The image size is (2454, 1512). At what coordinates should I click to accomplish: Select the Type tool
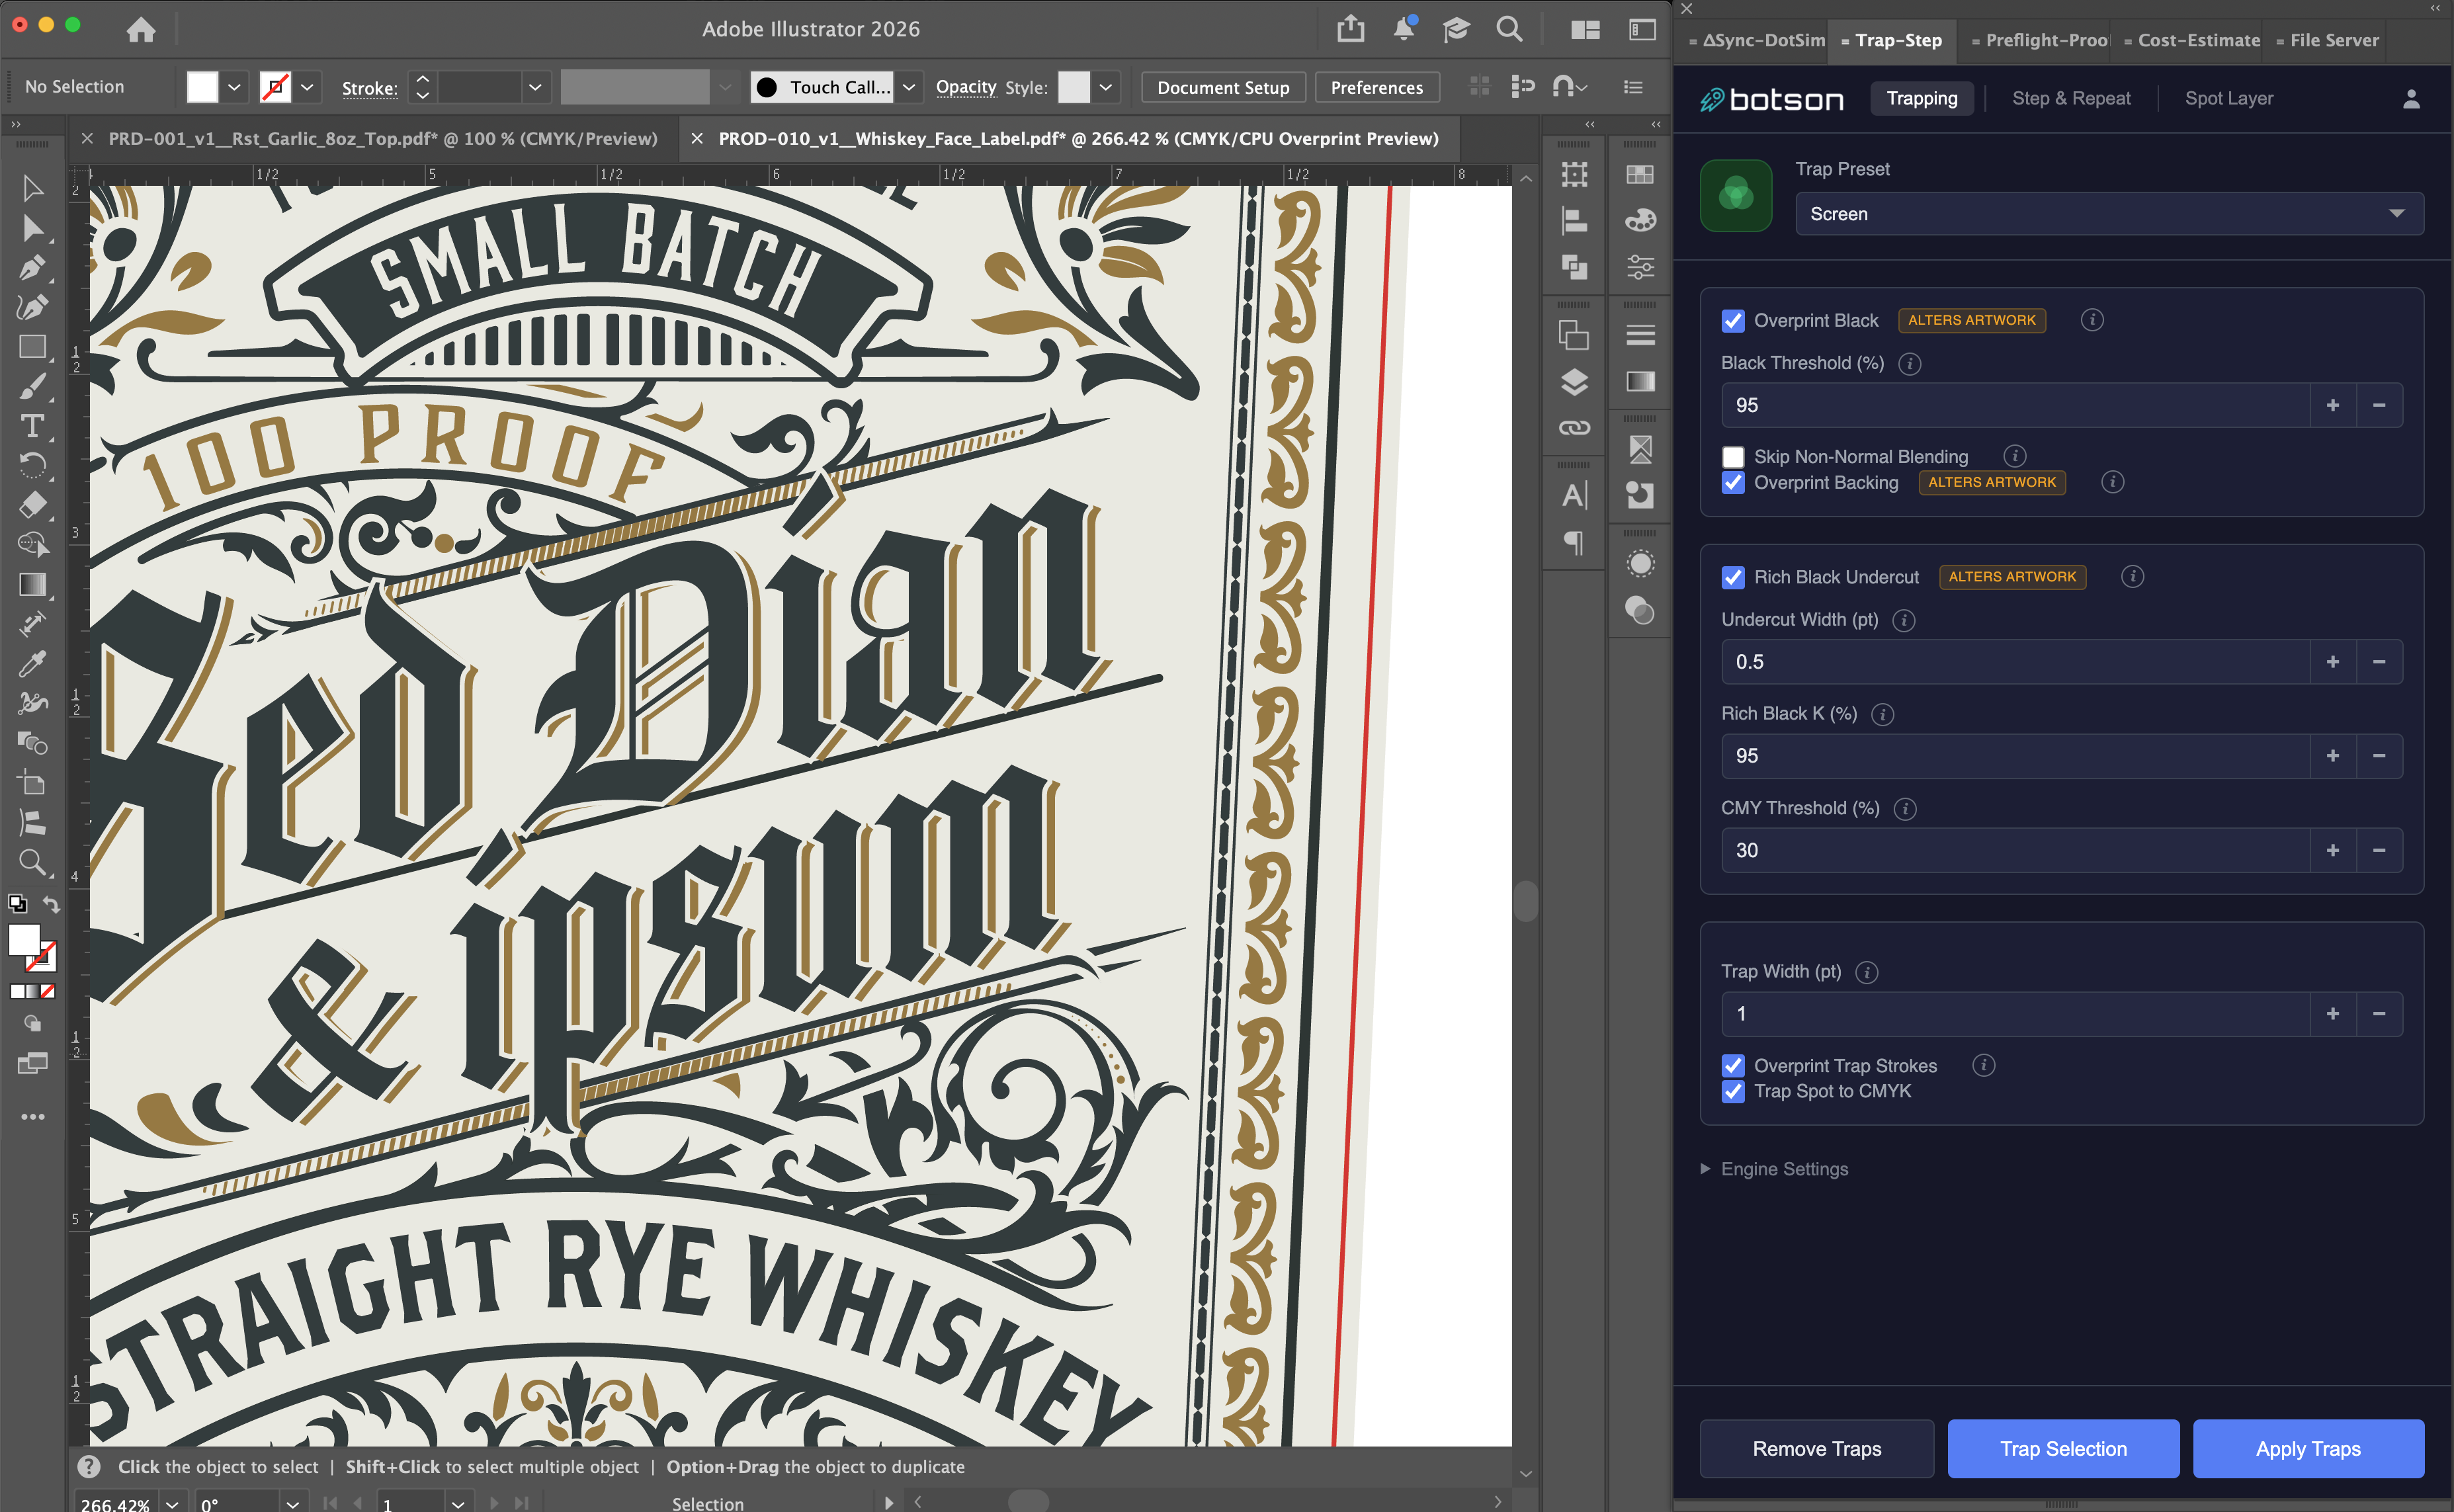tap(32, 426)
